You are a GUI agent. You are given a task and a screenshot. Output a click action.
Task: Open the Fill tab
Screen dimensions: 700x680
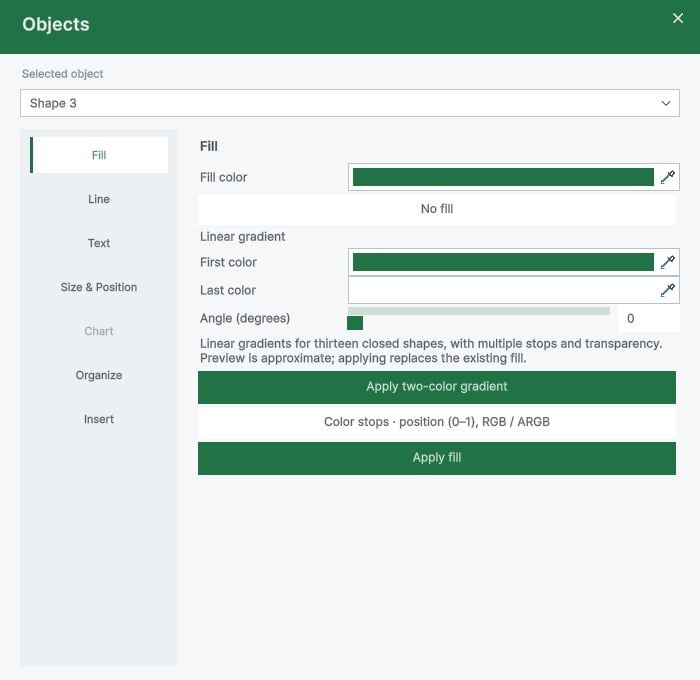pos(99,155)
